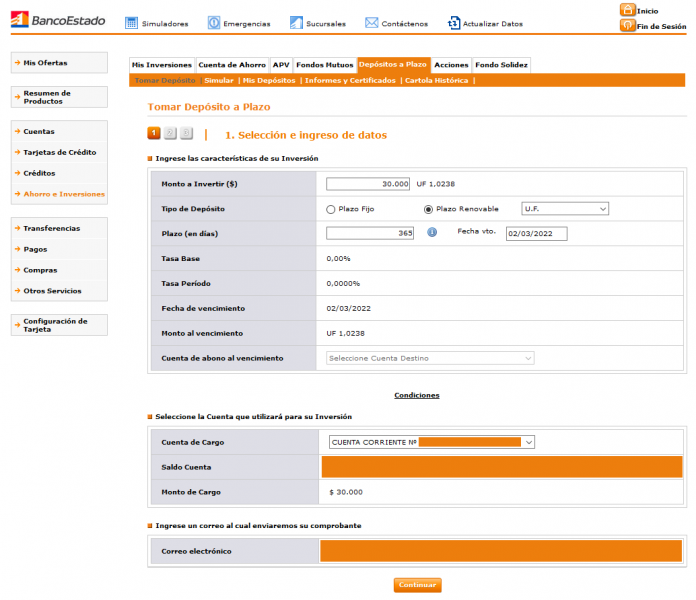Click the Fin de Sesión icon
The image size is (696, 600).
pos(628,26)
